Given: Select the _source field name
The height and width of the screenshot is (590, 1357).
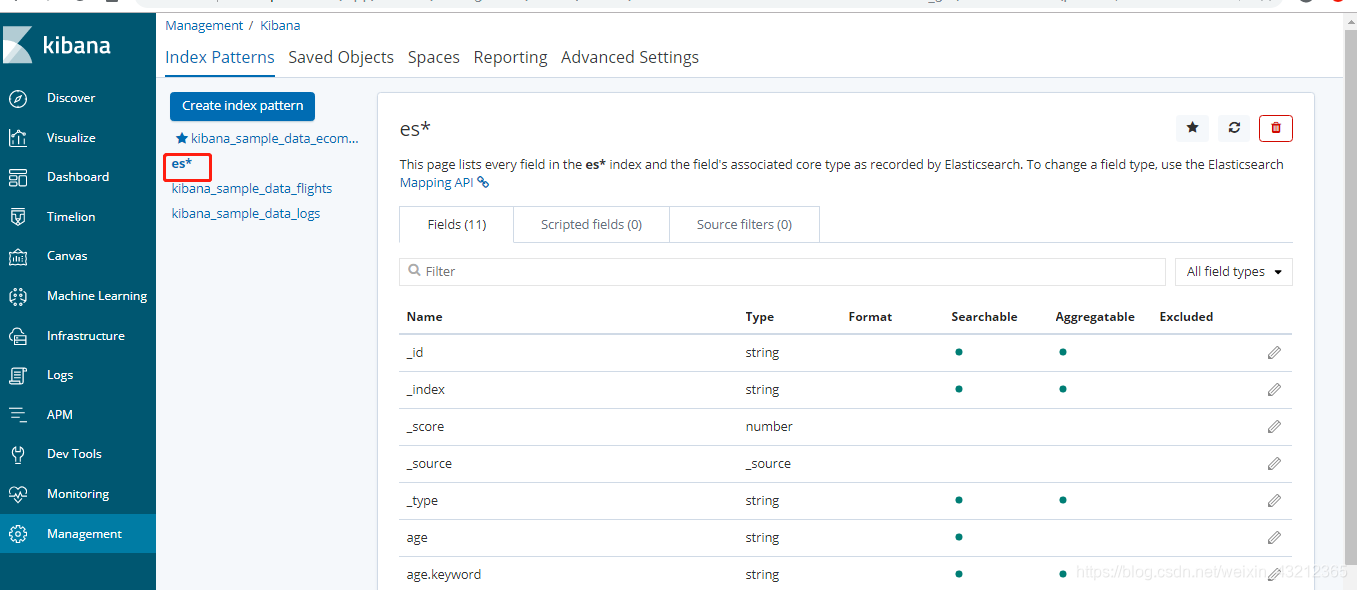Looking at the screenshot, I should 429,464.
